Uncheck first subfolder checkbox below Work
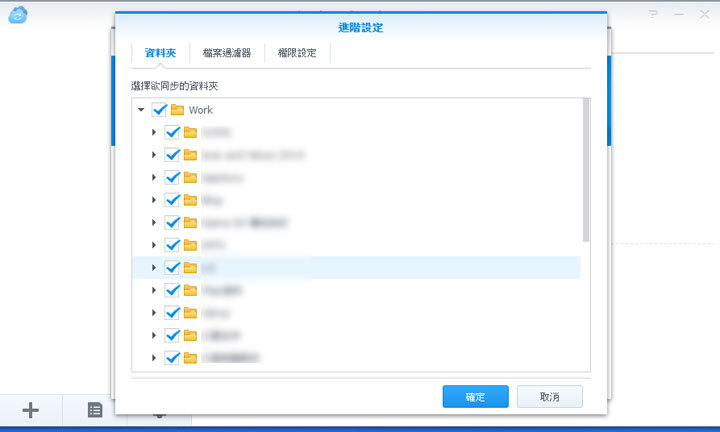This screenshot has height=432, width=720. (x=172, y=132)
